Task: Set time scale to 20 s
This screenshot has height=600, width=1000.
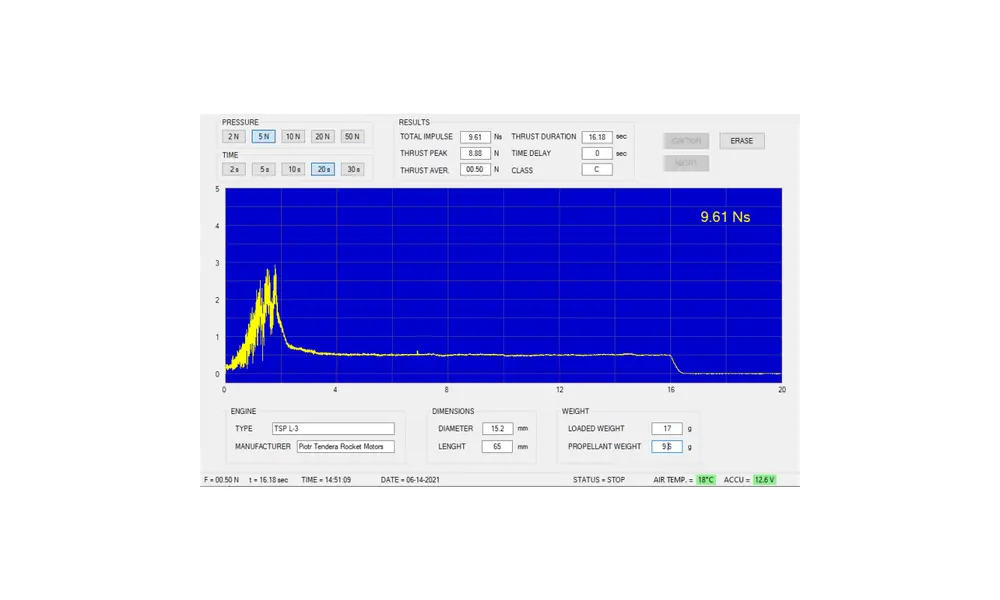Action: coord(323,170)
